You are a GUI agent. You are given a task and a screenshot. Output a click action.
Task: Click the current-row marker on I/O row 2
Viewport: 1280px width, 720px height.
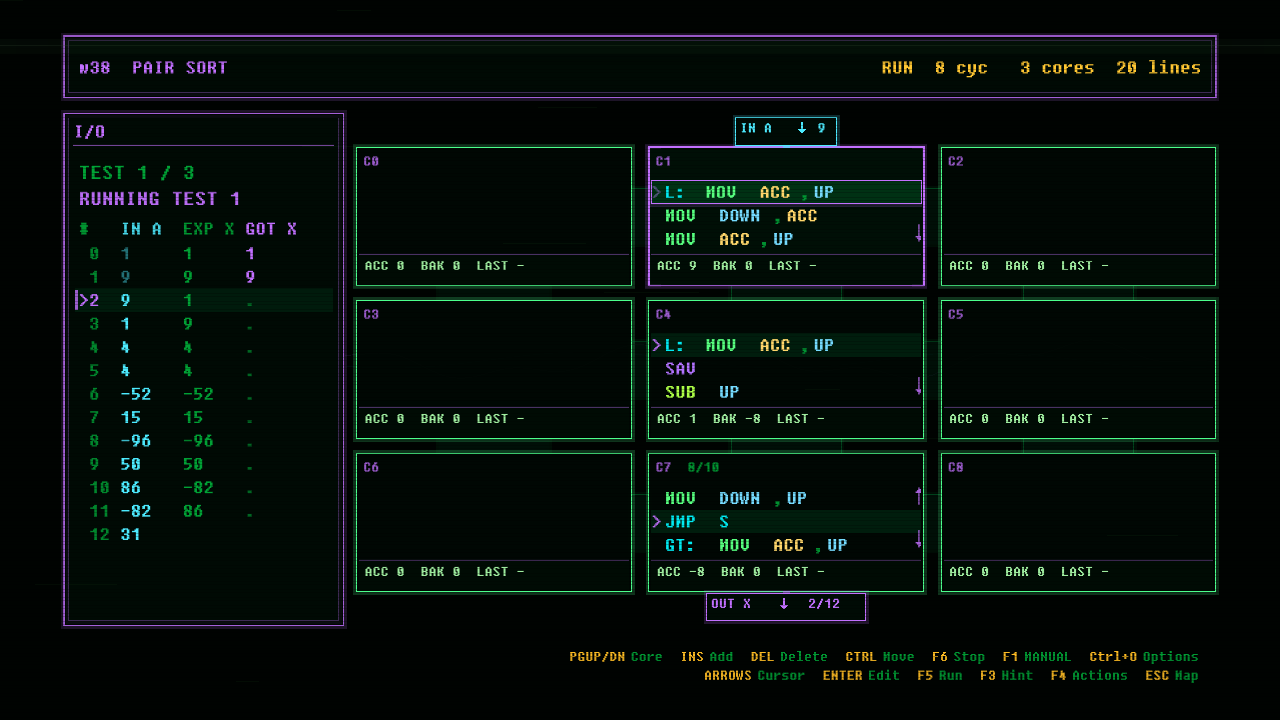coord(83,300)
